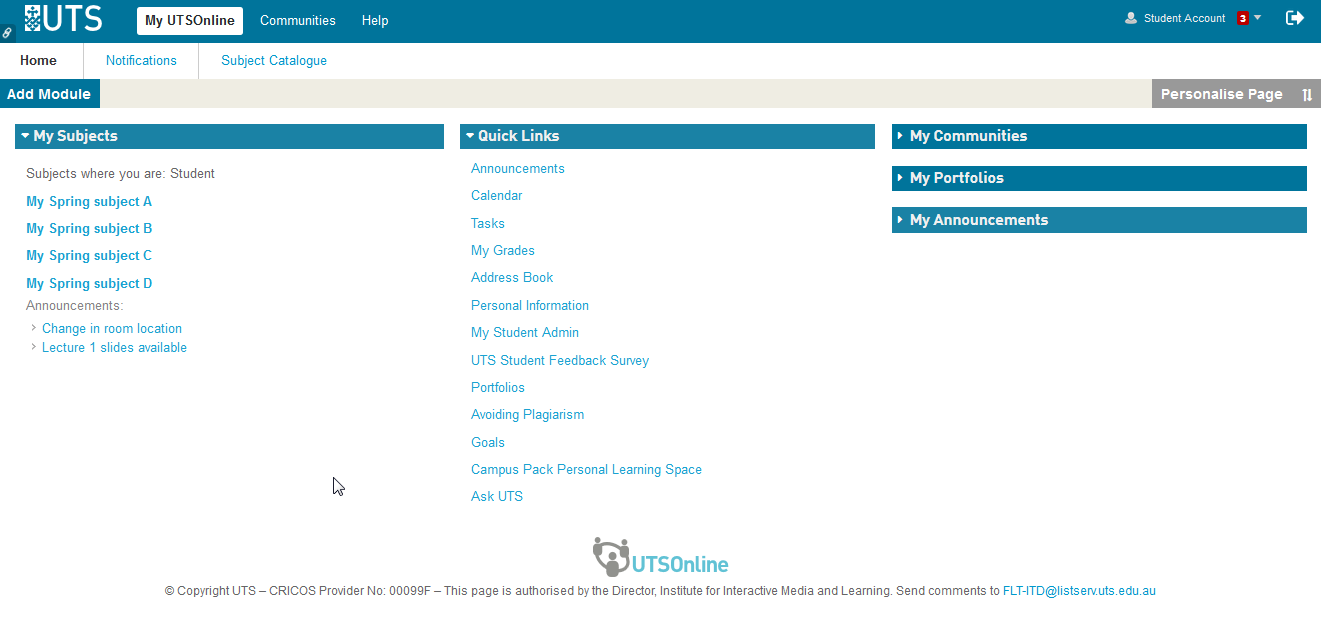
Task: Expand the My Announcements module
Action: [900, 220]
